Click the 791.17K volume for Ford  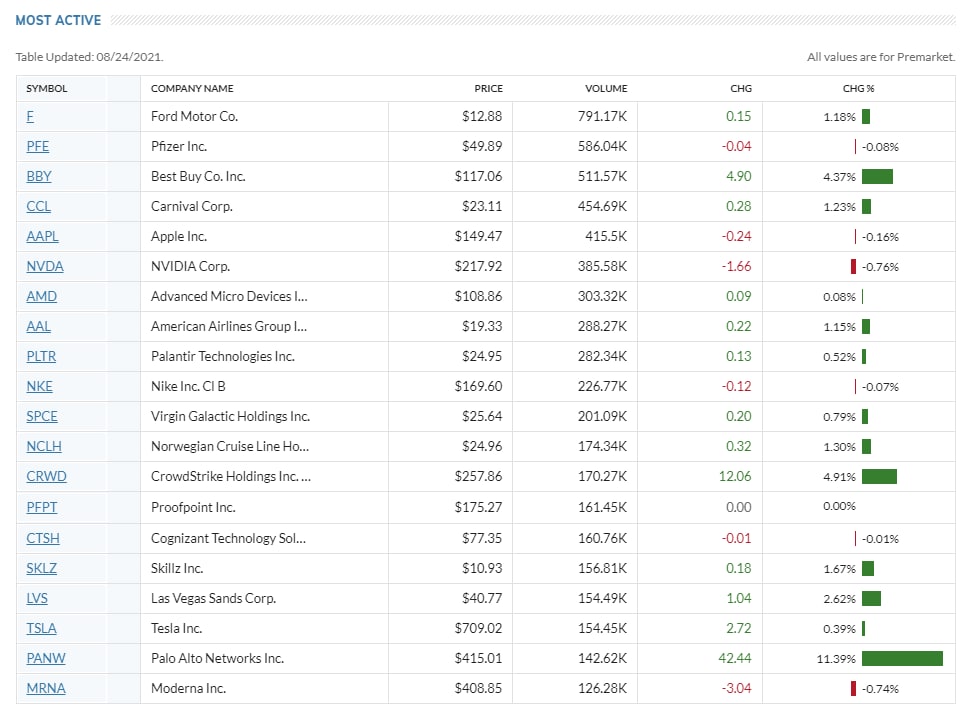pos(603,116)
